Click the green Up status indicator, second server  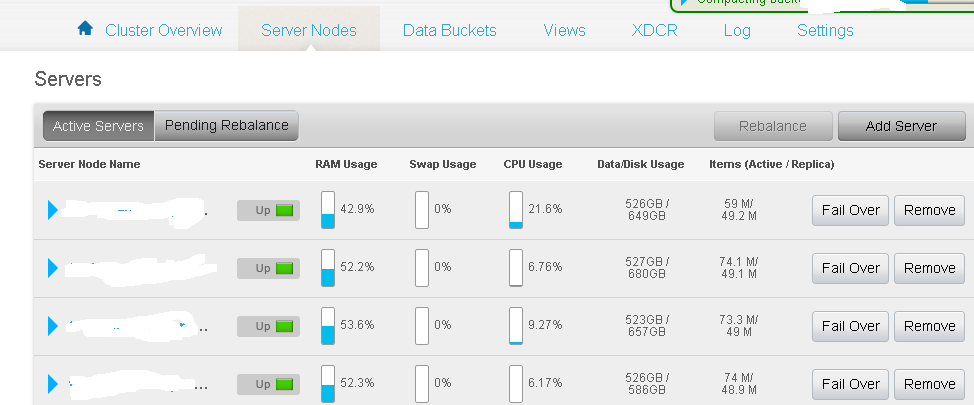click(x=286, y=268)
